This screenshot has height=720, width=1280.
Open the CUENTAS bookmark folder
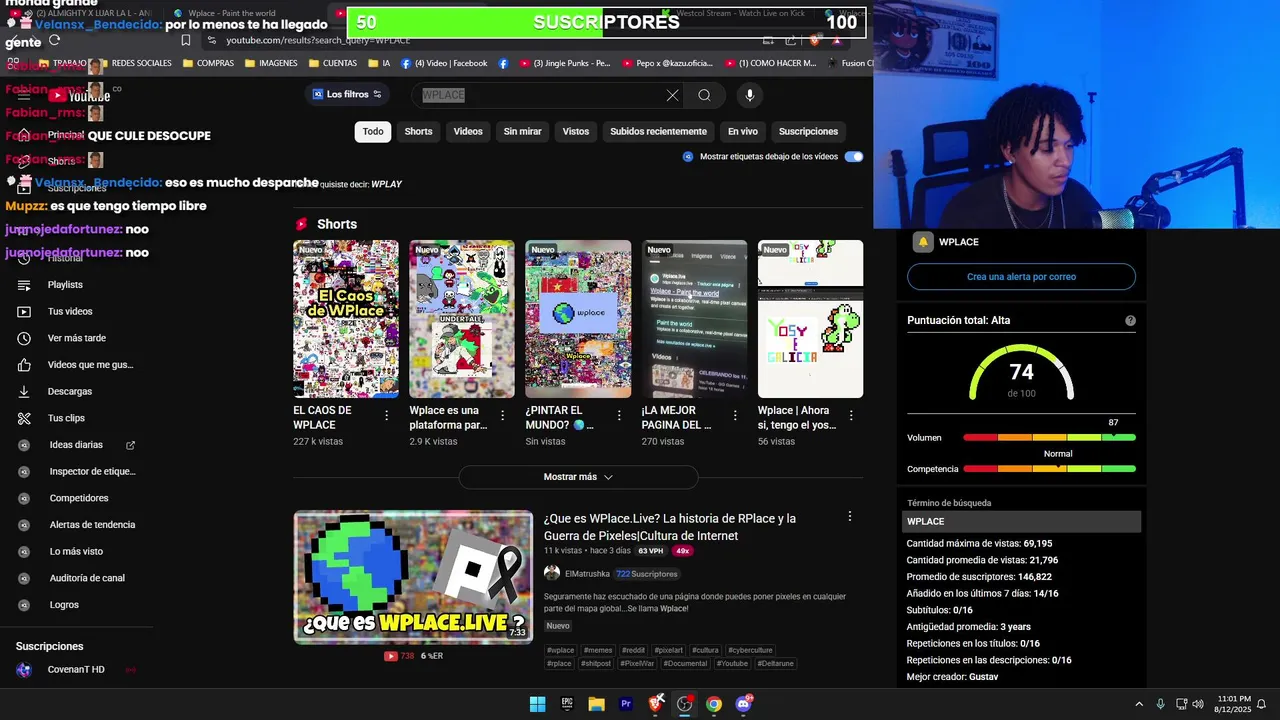coord(332,63)
